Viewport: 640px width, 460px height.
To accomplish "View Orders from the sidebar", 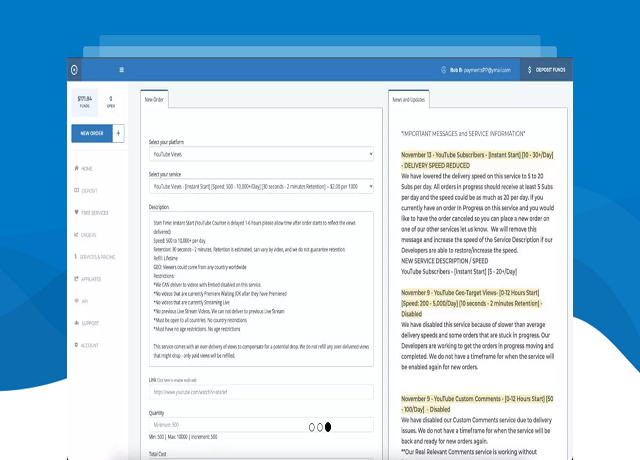I will click(88, 235).
